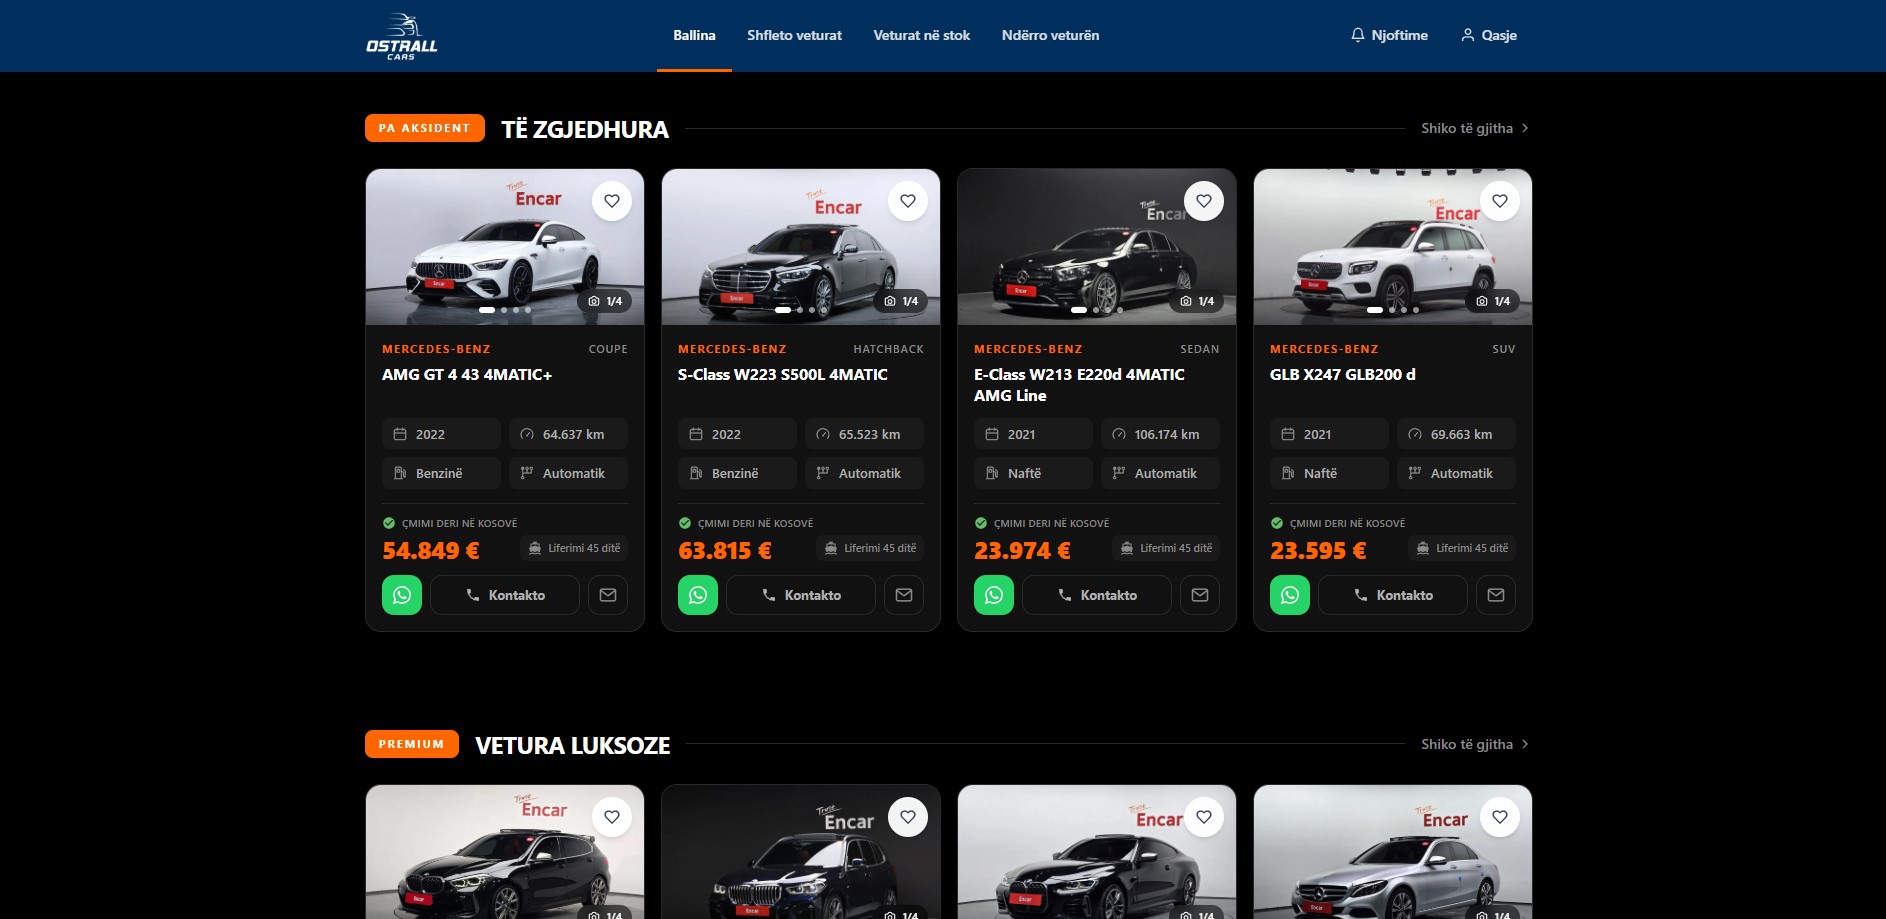Screen dimensions: 1886x919
Task: Click the HATCHBACK body type label
Action: (x=888, y=349)
